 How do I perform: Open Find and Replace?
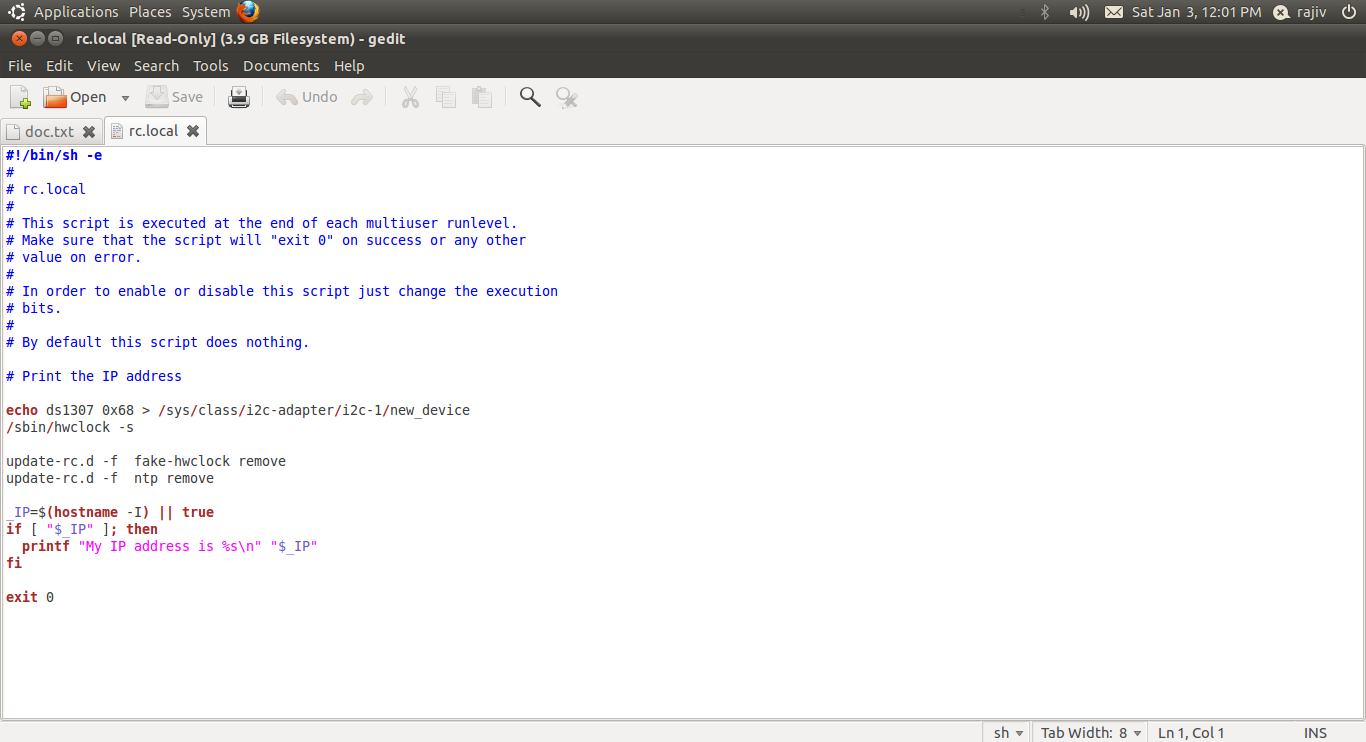(x=566, y=96)
